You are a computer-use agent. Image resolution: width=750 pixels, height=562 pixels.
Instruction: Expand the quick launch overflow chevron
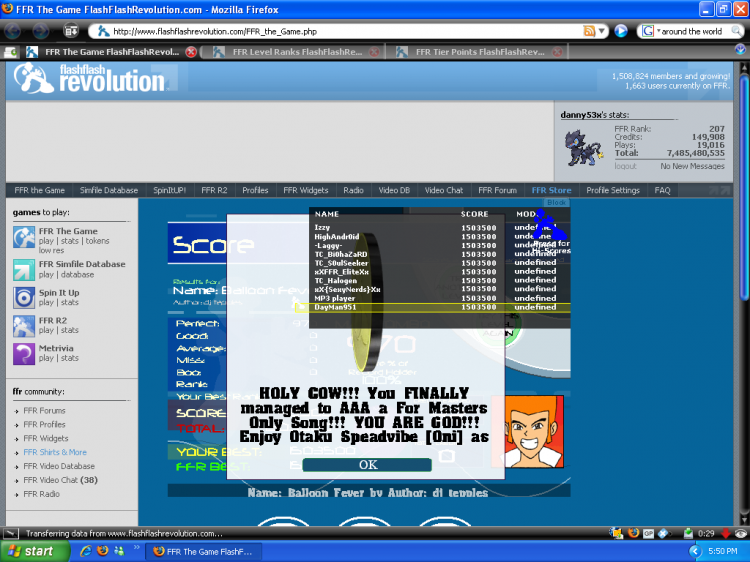(x=136, y=547)
